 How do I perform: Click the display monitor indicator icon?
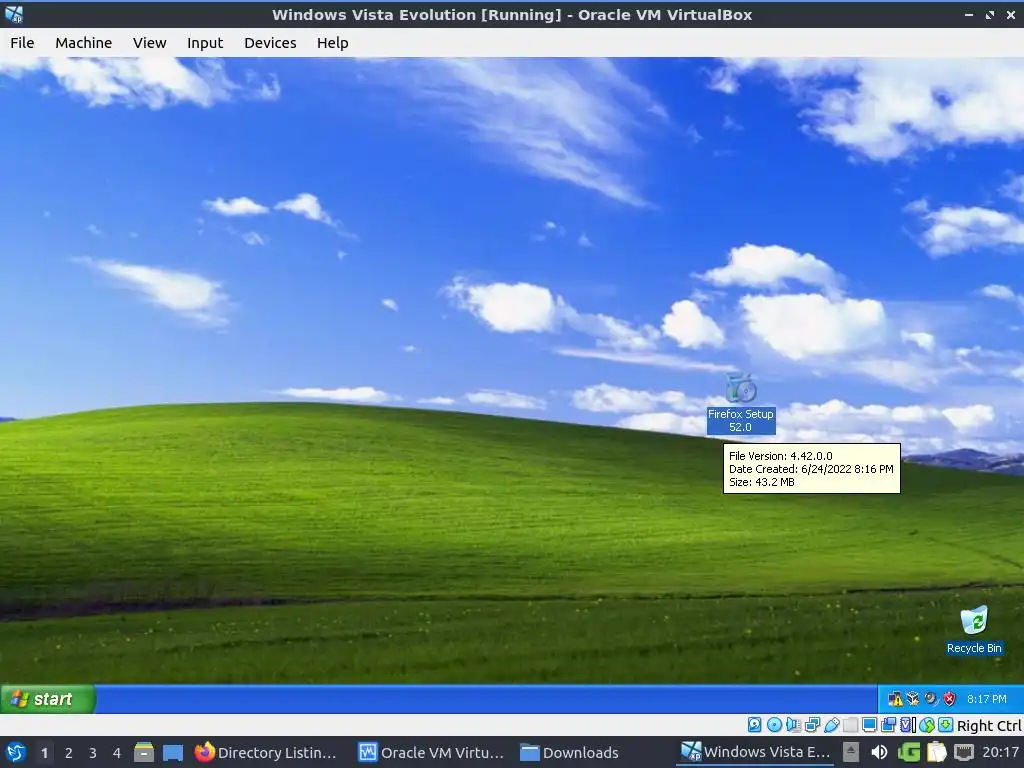pos(869,724)
